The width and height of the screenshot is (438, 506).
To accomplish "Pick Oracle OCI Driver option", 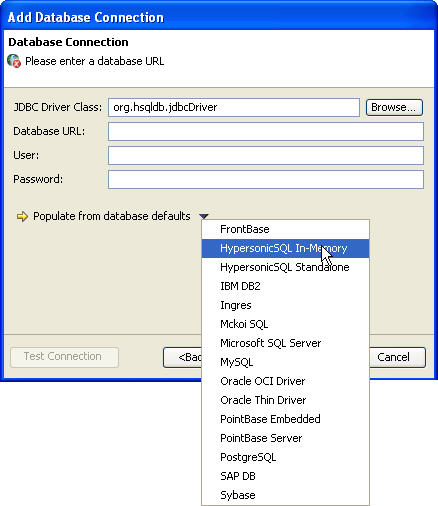I will 285,381.
